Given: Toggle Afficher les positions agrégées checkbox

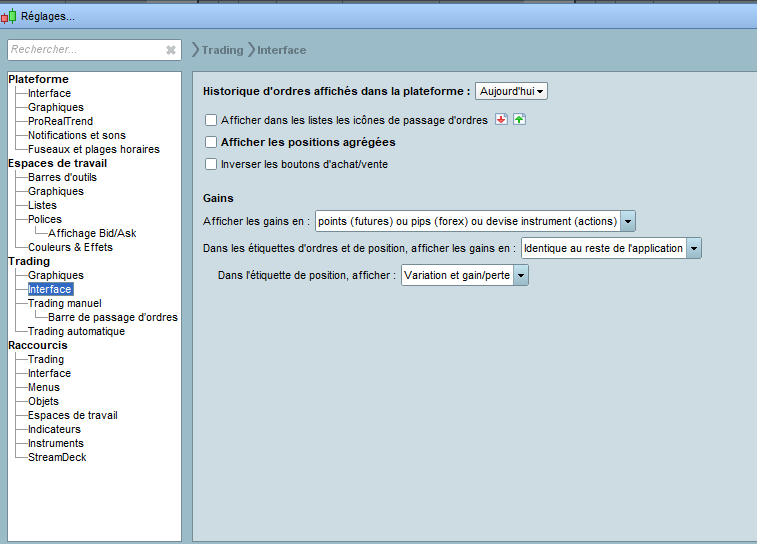Looking at the screenshot, I should tap(210, 142).
